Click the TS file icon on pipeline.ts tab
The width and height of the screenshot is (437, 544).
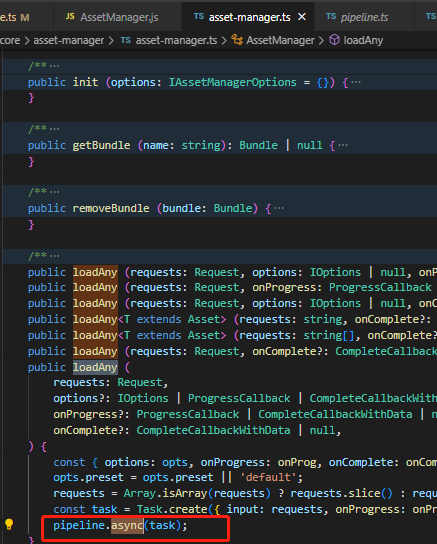[331, 16]
